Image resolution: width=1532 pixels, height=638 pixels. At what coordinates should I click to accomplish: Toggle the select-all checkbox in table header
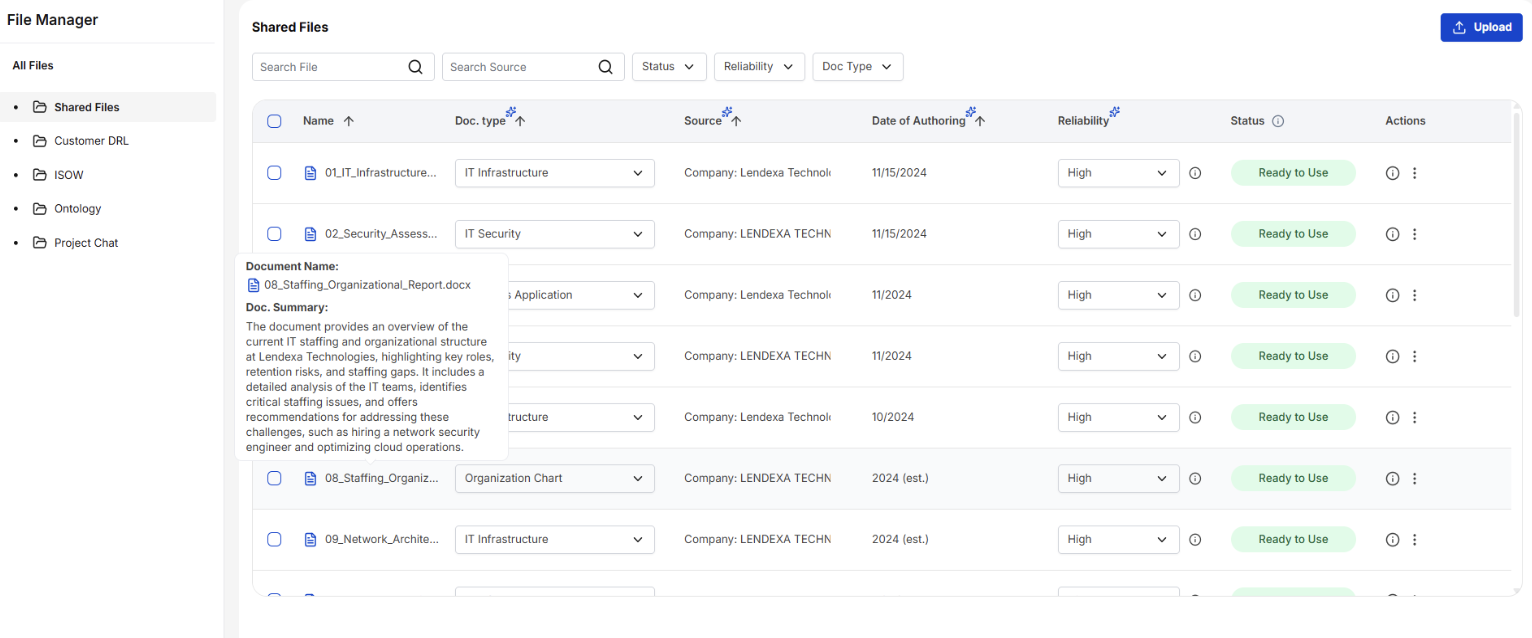[x=274, y=121]
